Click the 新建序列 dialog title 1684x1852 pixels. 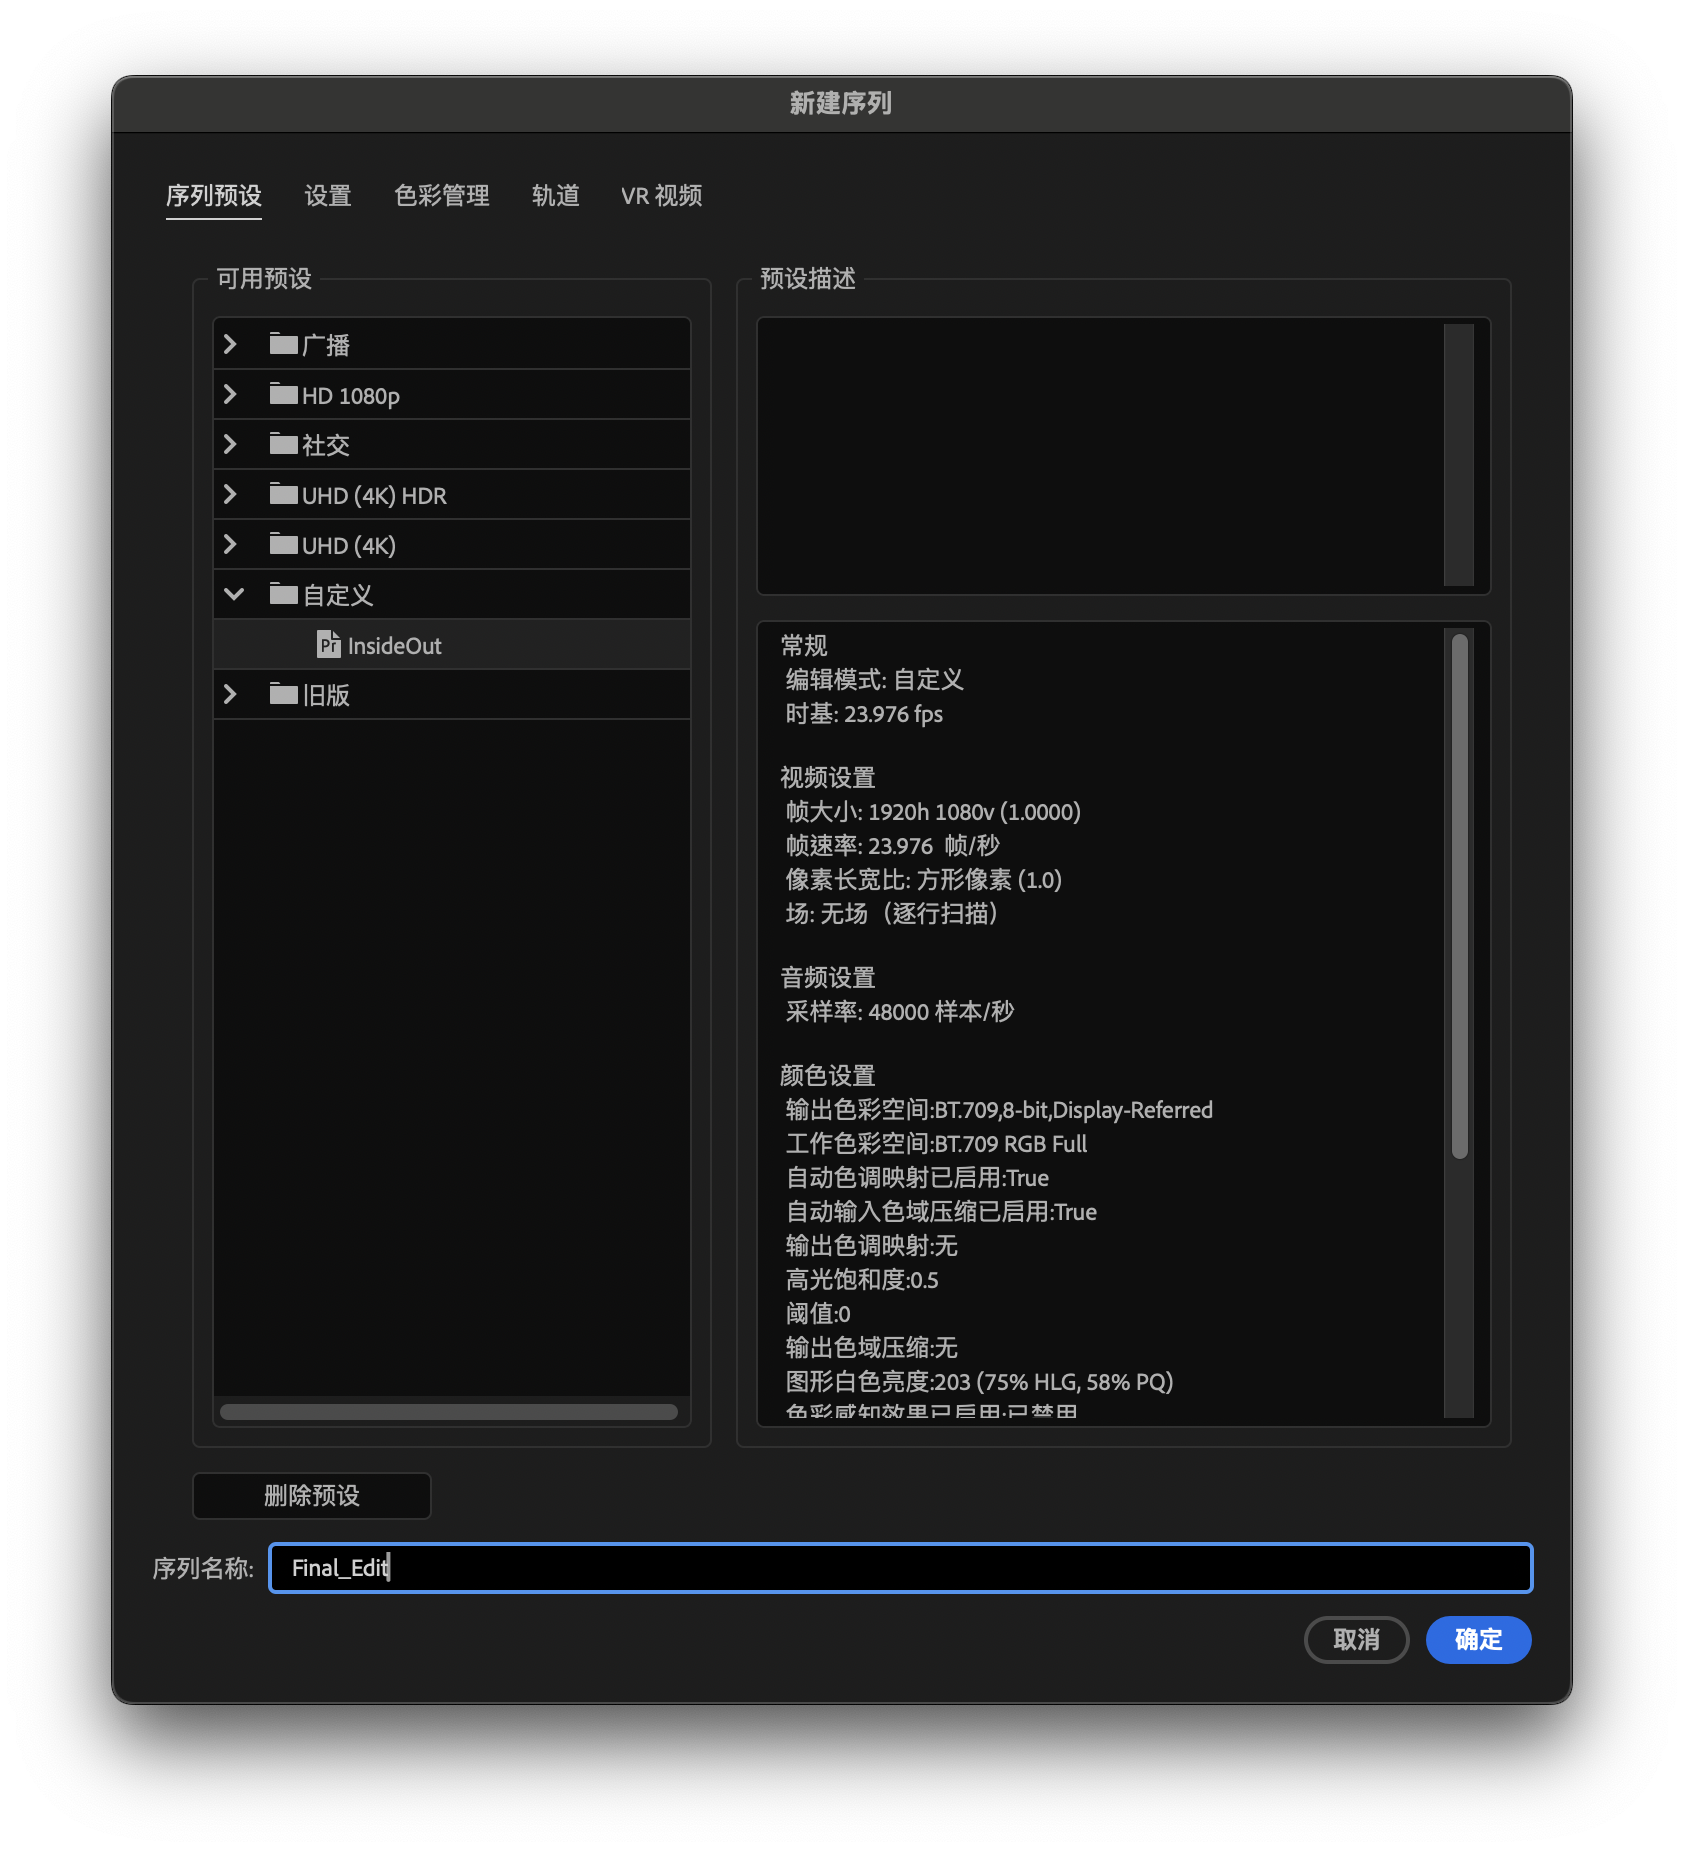[841, 103]
